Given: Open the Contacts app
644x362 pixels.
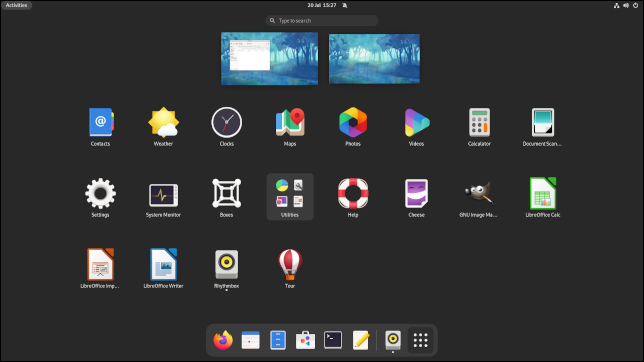Looking at the screenshot, I should click(x=100, y=127).
